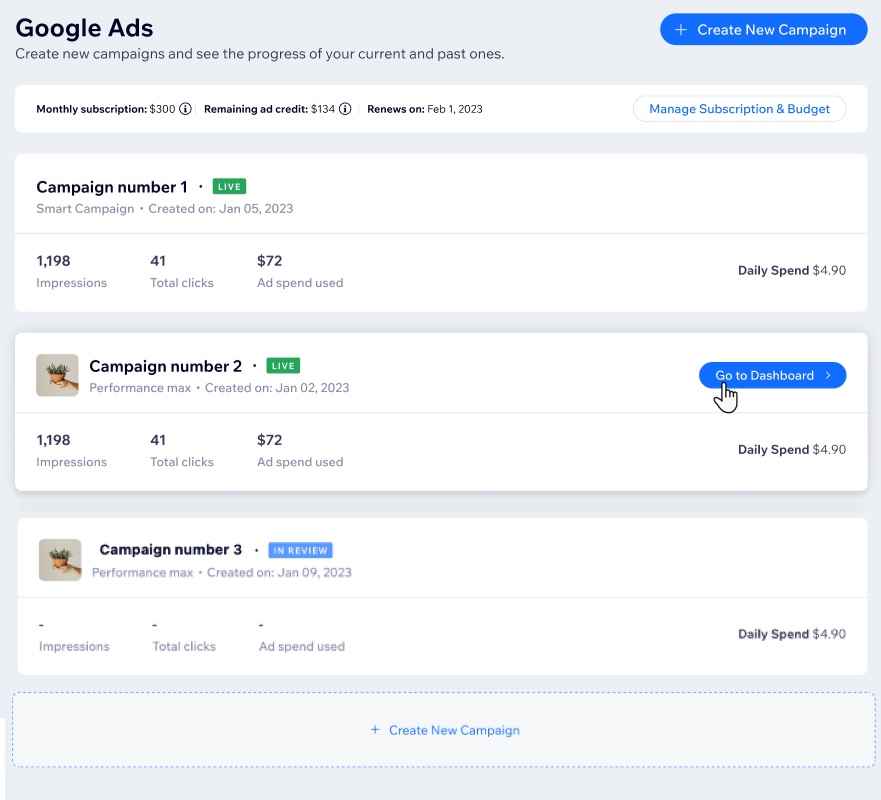Click Go to Dashboard for Campaign number 2
The height and width of the screenshot is (800, 881).
click(x=772, y=375)
